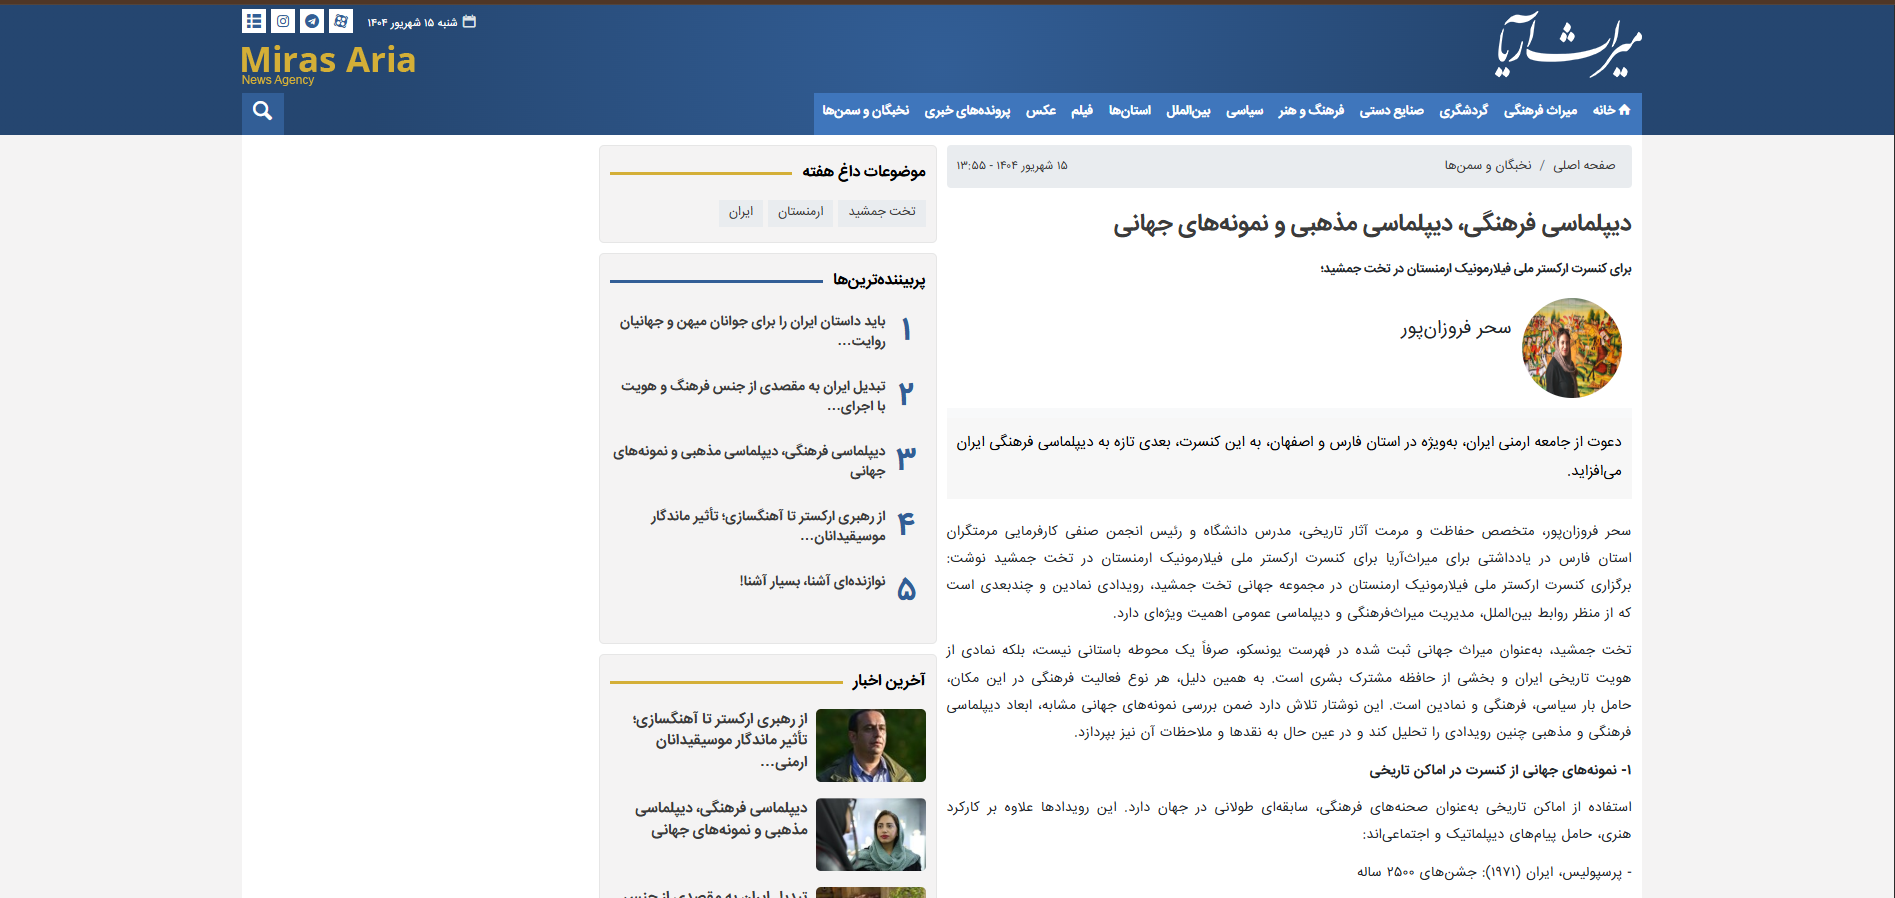Viewport: 1895px width, 898px height.
Task: Click نخبگان و سمن‌ها breadcrumb link
Action: [x=1487, y=165]
